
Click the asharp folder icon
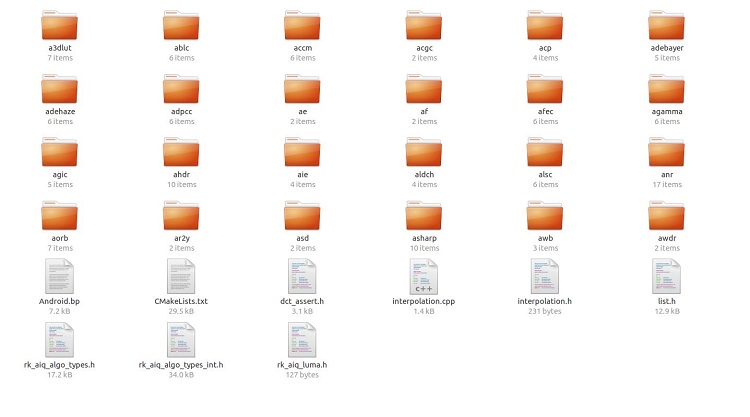pos(424,216)
